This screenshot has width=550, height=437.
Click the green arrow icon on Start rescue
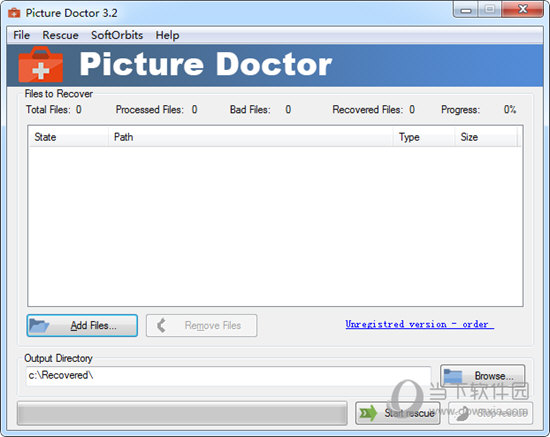[368, 413]
